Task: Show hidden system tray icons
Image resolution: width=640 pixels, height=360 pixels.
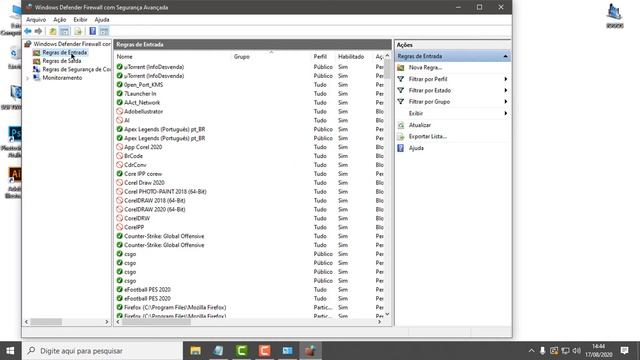Action: (531, 351)
